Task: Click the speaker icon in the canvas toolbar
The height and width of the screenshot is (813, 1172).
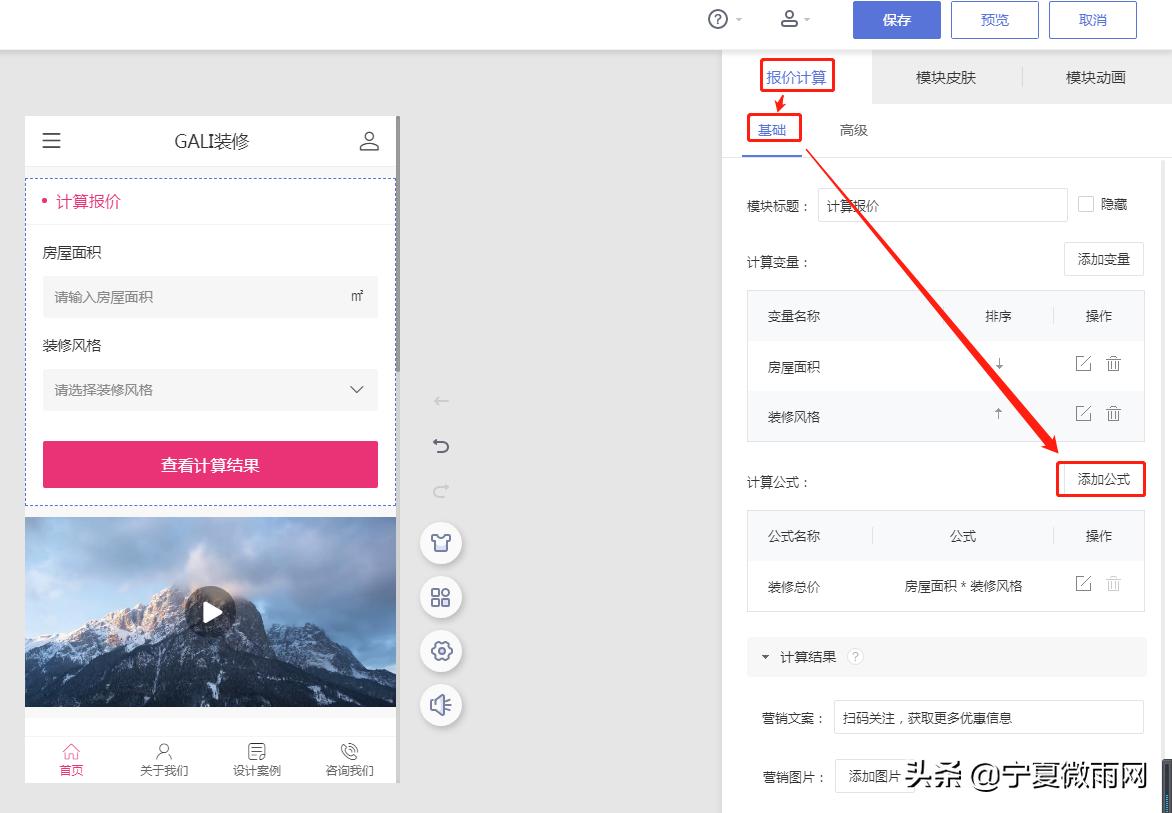Action: pyautogui.click(x=441, y=705)
